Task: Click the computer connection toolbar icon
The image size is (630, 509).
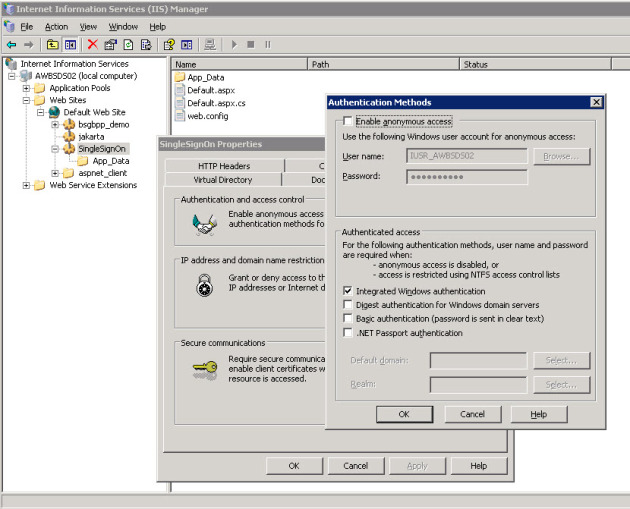Action: [x=210, y=45]
